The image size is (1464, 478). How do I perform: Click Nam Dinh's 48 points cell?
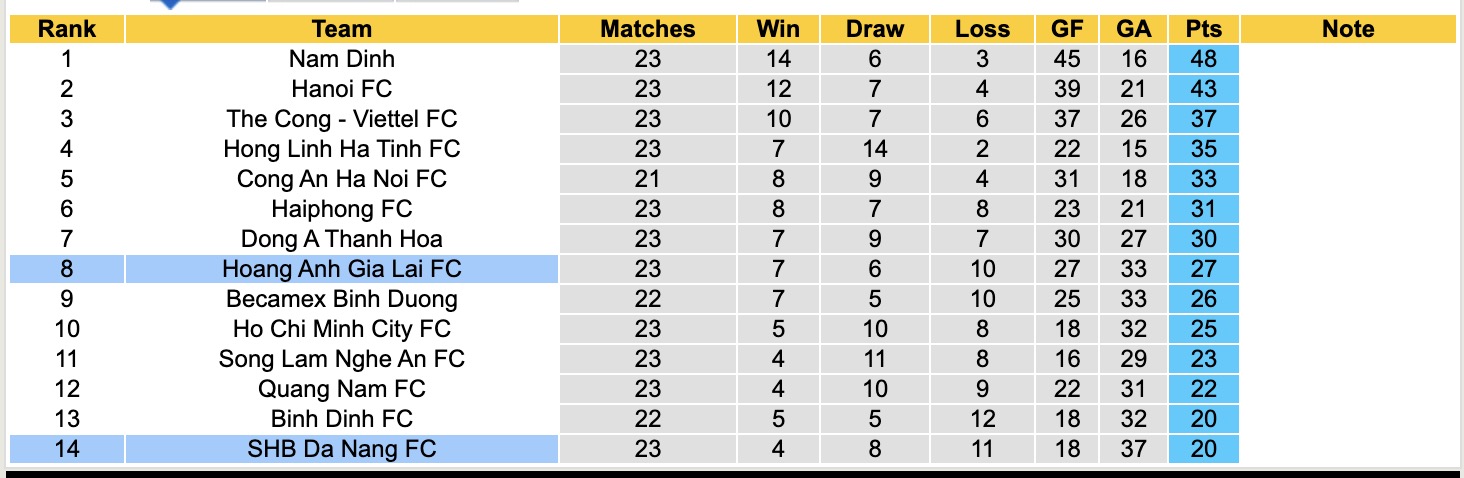tap(1203, 59)
